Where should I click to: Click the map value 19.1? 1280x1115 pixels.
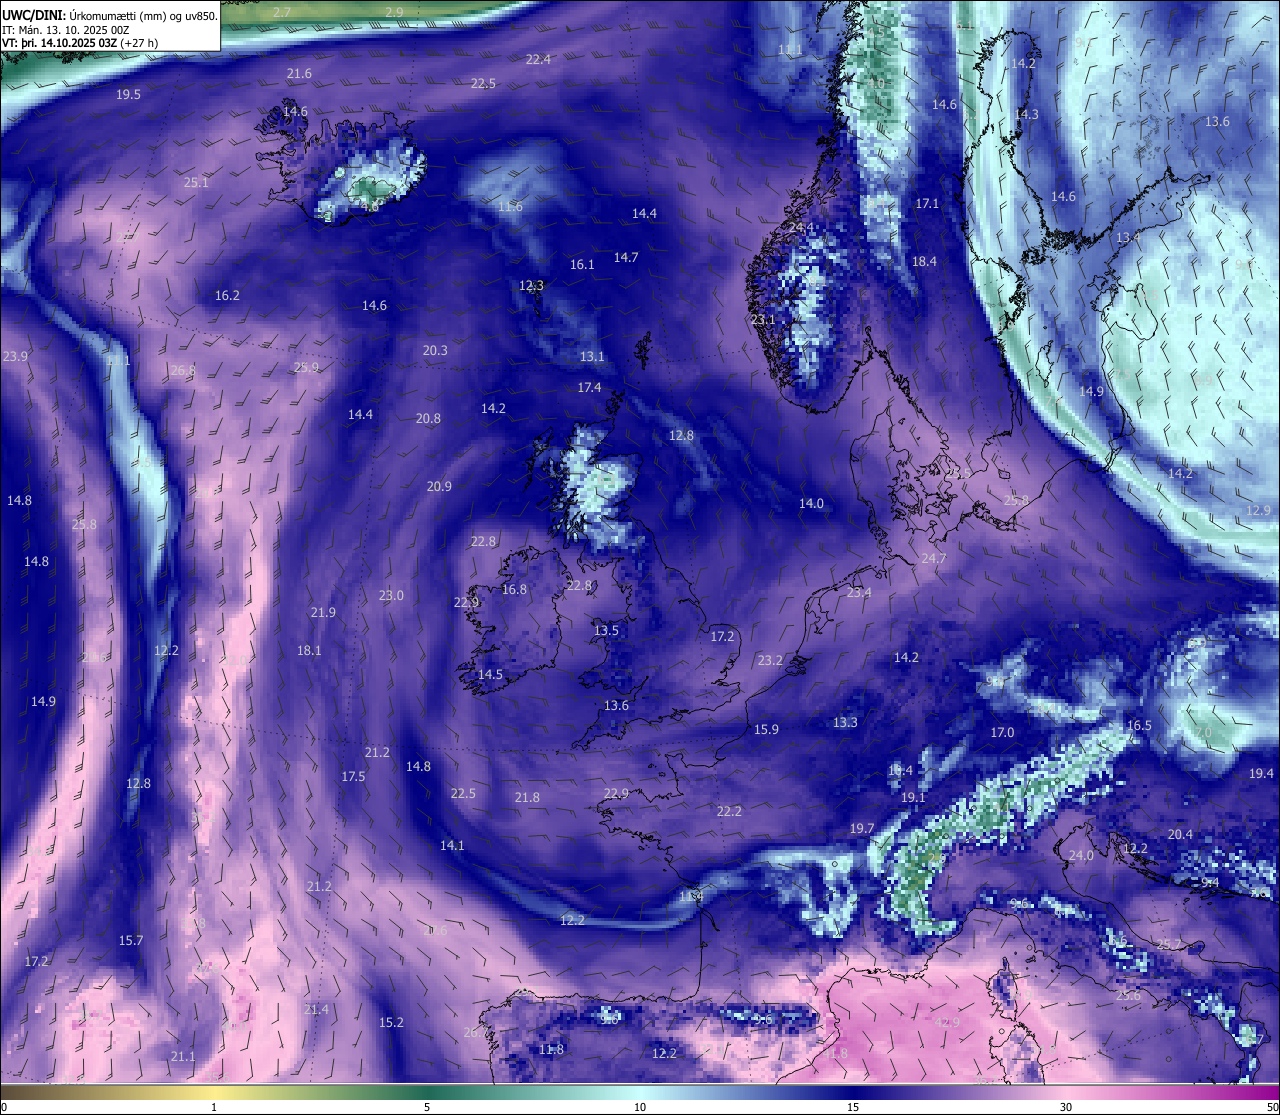(913, 798)
